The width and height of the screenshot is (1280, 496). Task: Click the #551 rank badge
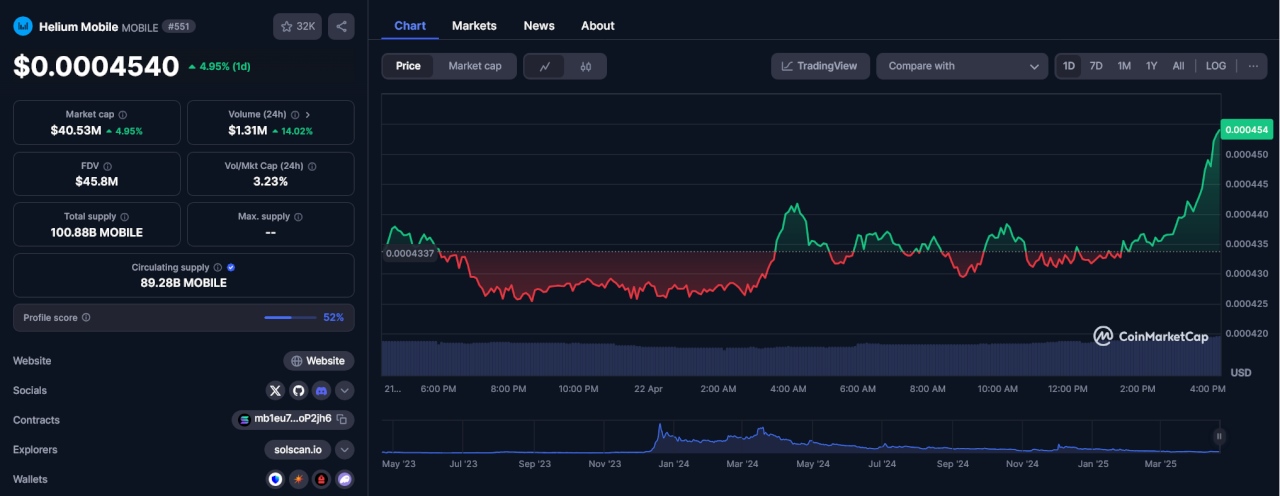[179, 27]
